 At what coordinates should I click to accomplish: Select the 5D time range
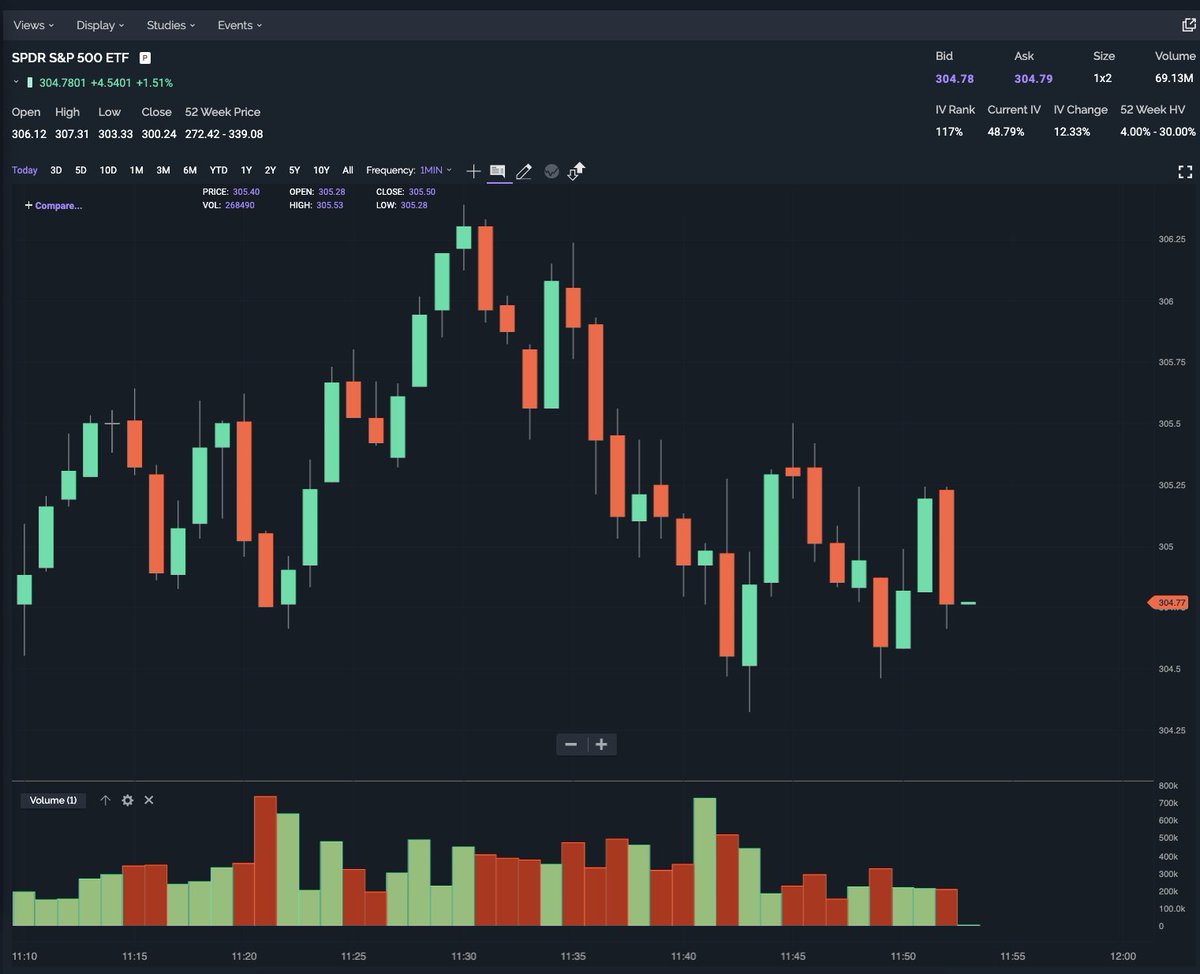[81, 171]
